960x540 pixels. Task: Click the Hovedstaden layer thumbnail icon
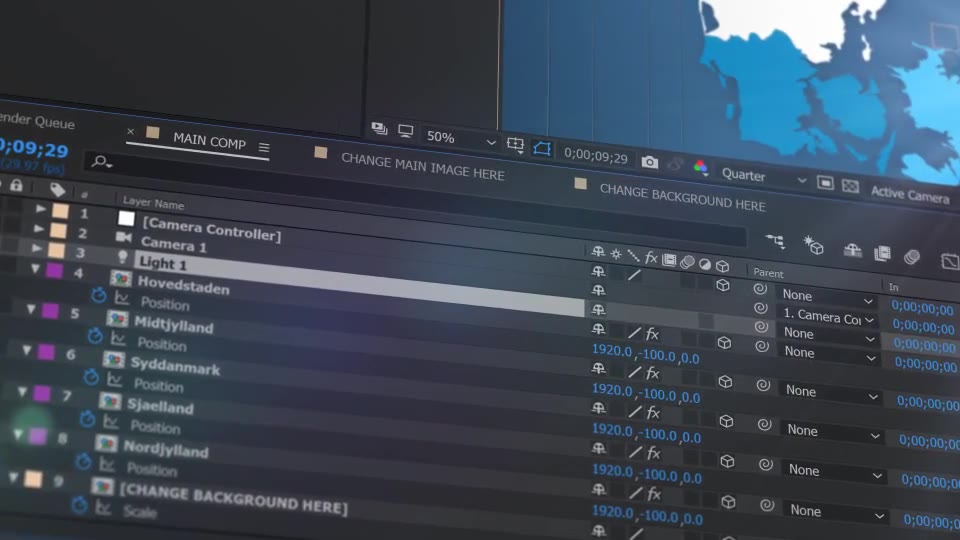pos(121,279)
